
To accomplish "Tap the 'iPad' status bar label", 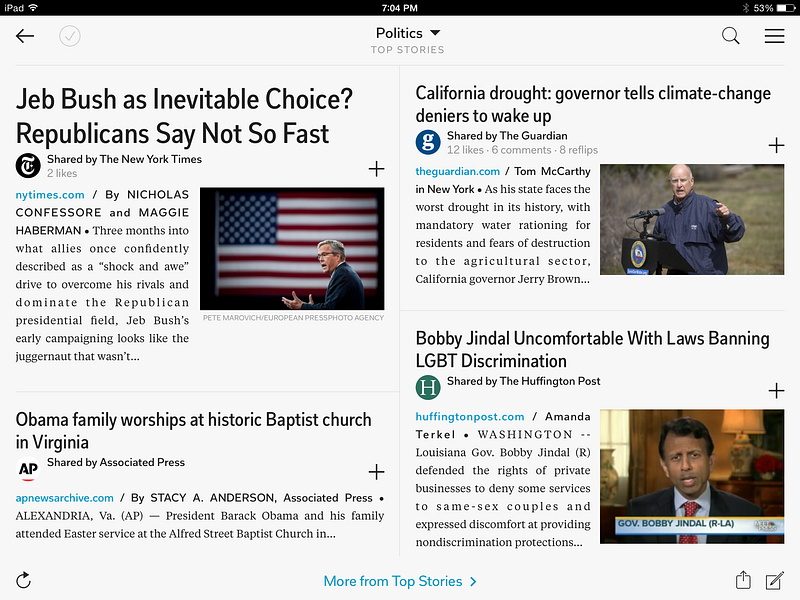I will pyautogui.click(x=14, y=8).
